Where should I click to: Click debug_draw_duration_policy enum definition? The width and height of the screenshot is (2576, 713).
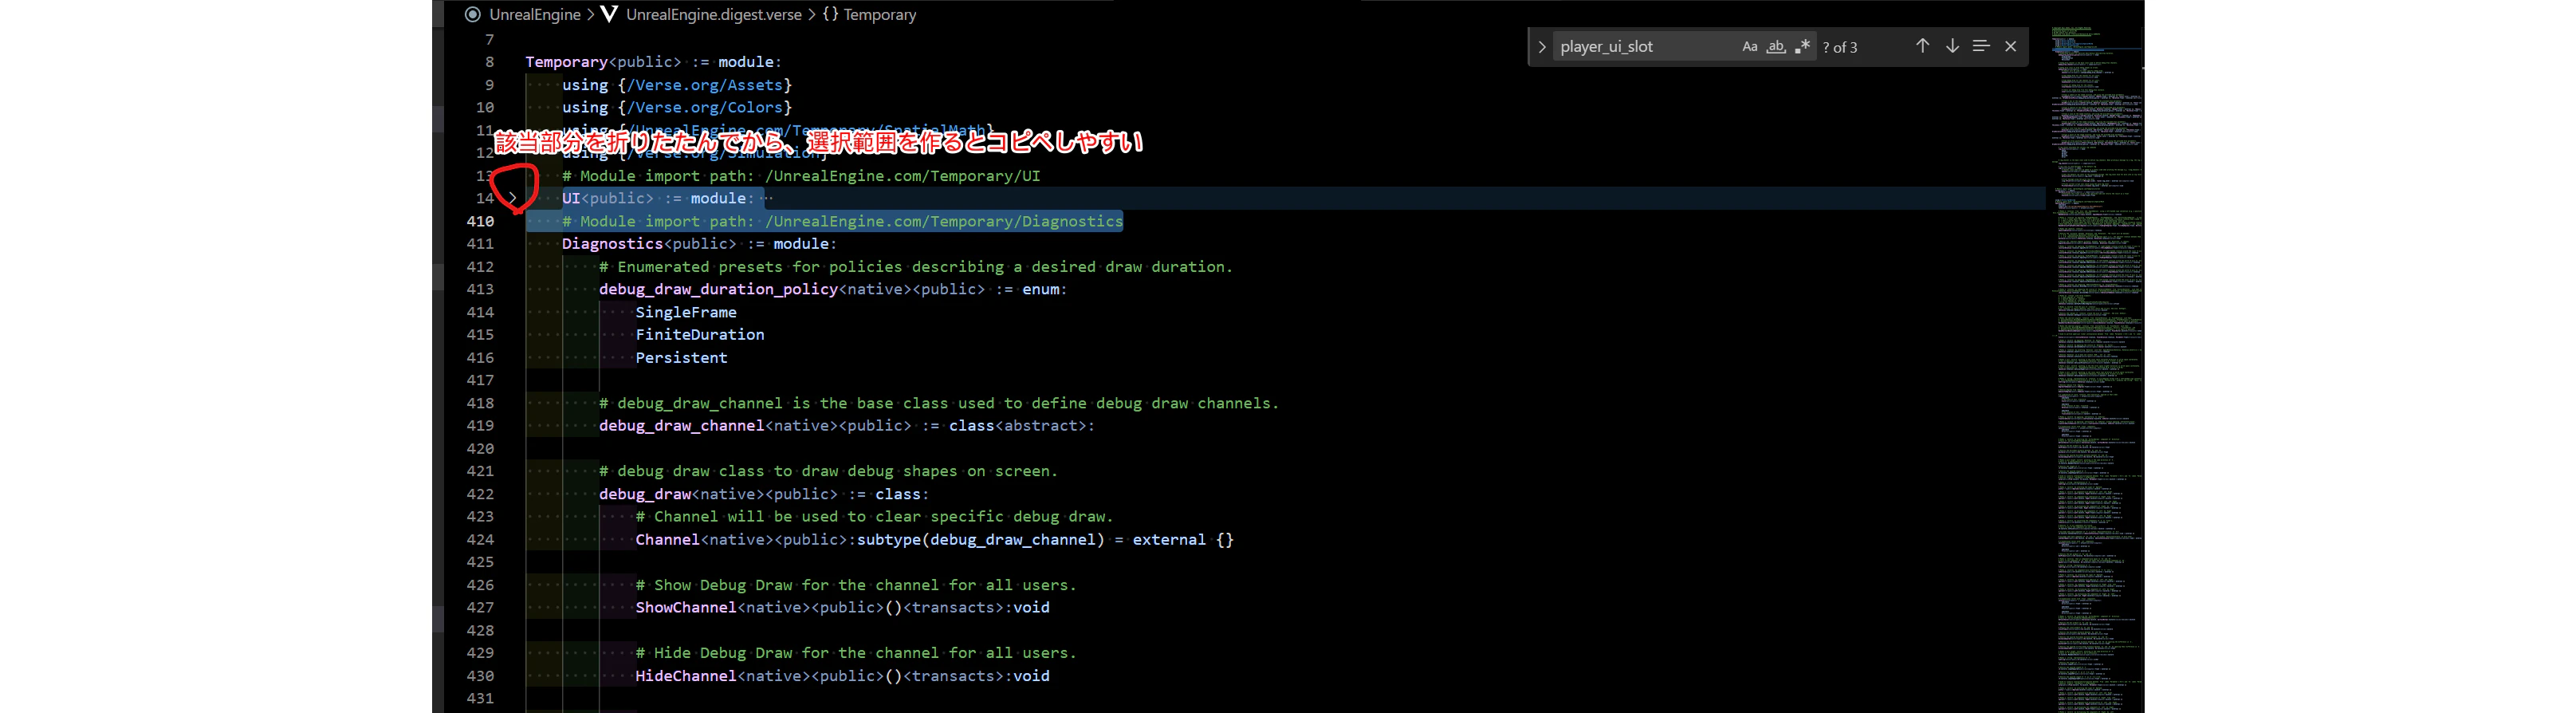833,289
